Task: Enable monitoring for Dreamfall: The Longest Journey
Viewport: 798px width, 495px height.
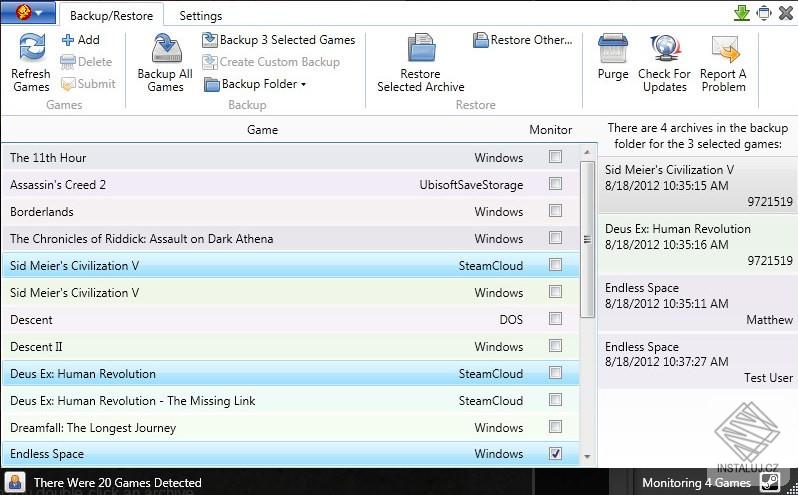Action: 555,426
